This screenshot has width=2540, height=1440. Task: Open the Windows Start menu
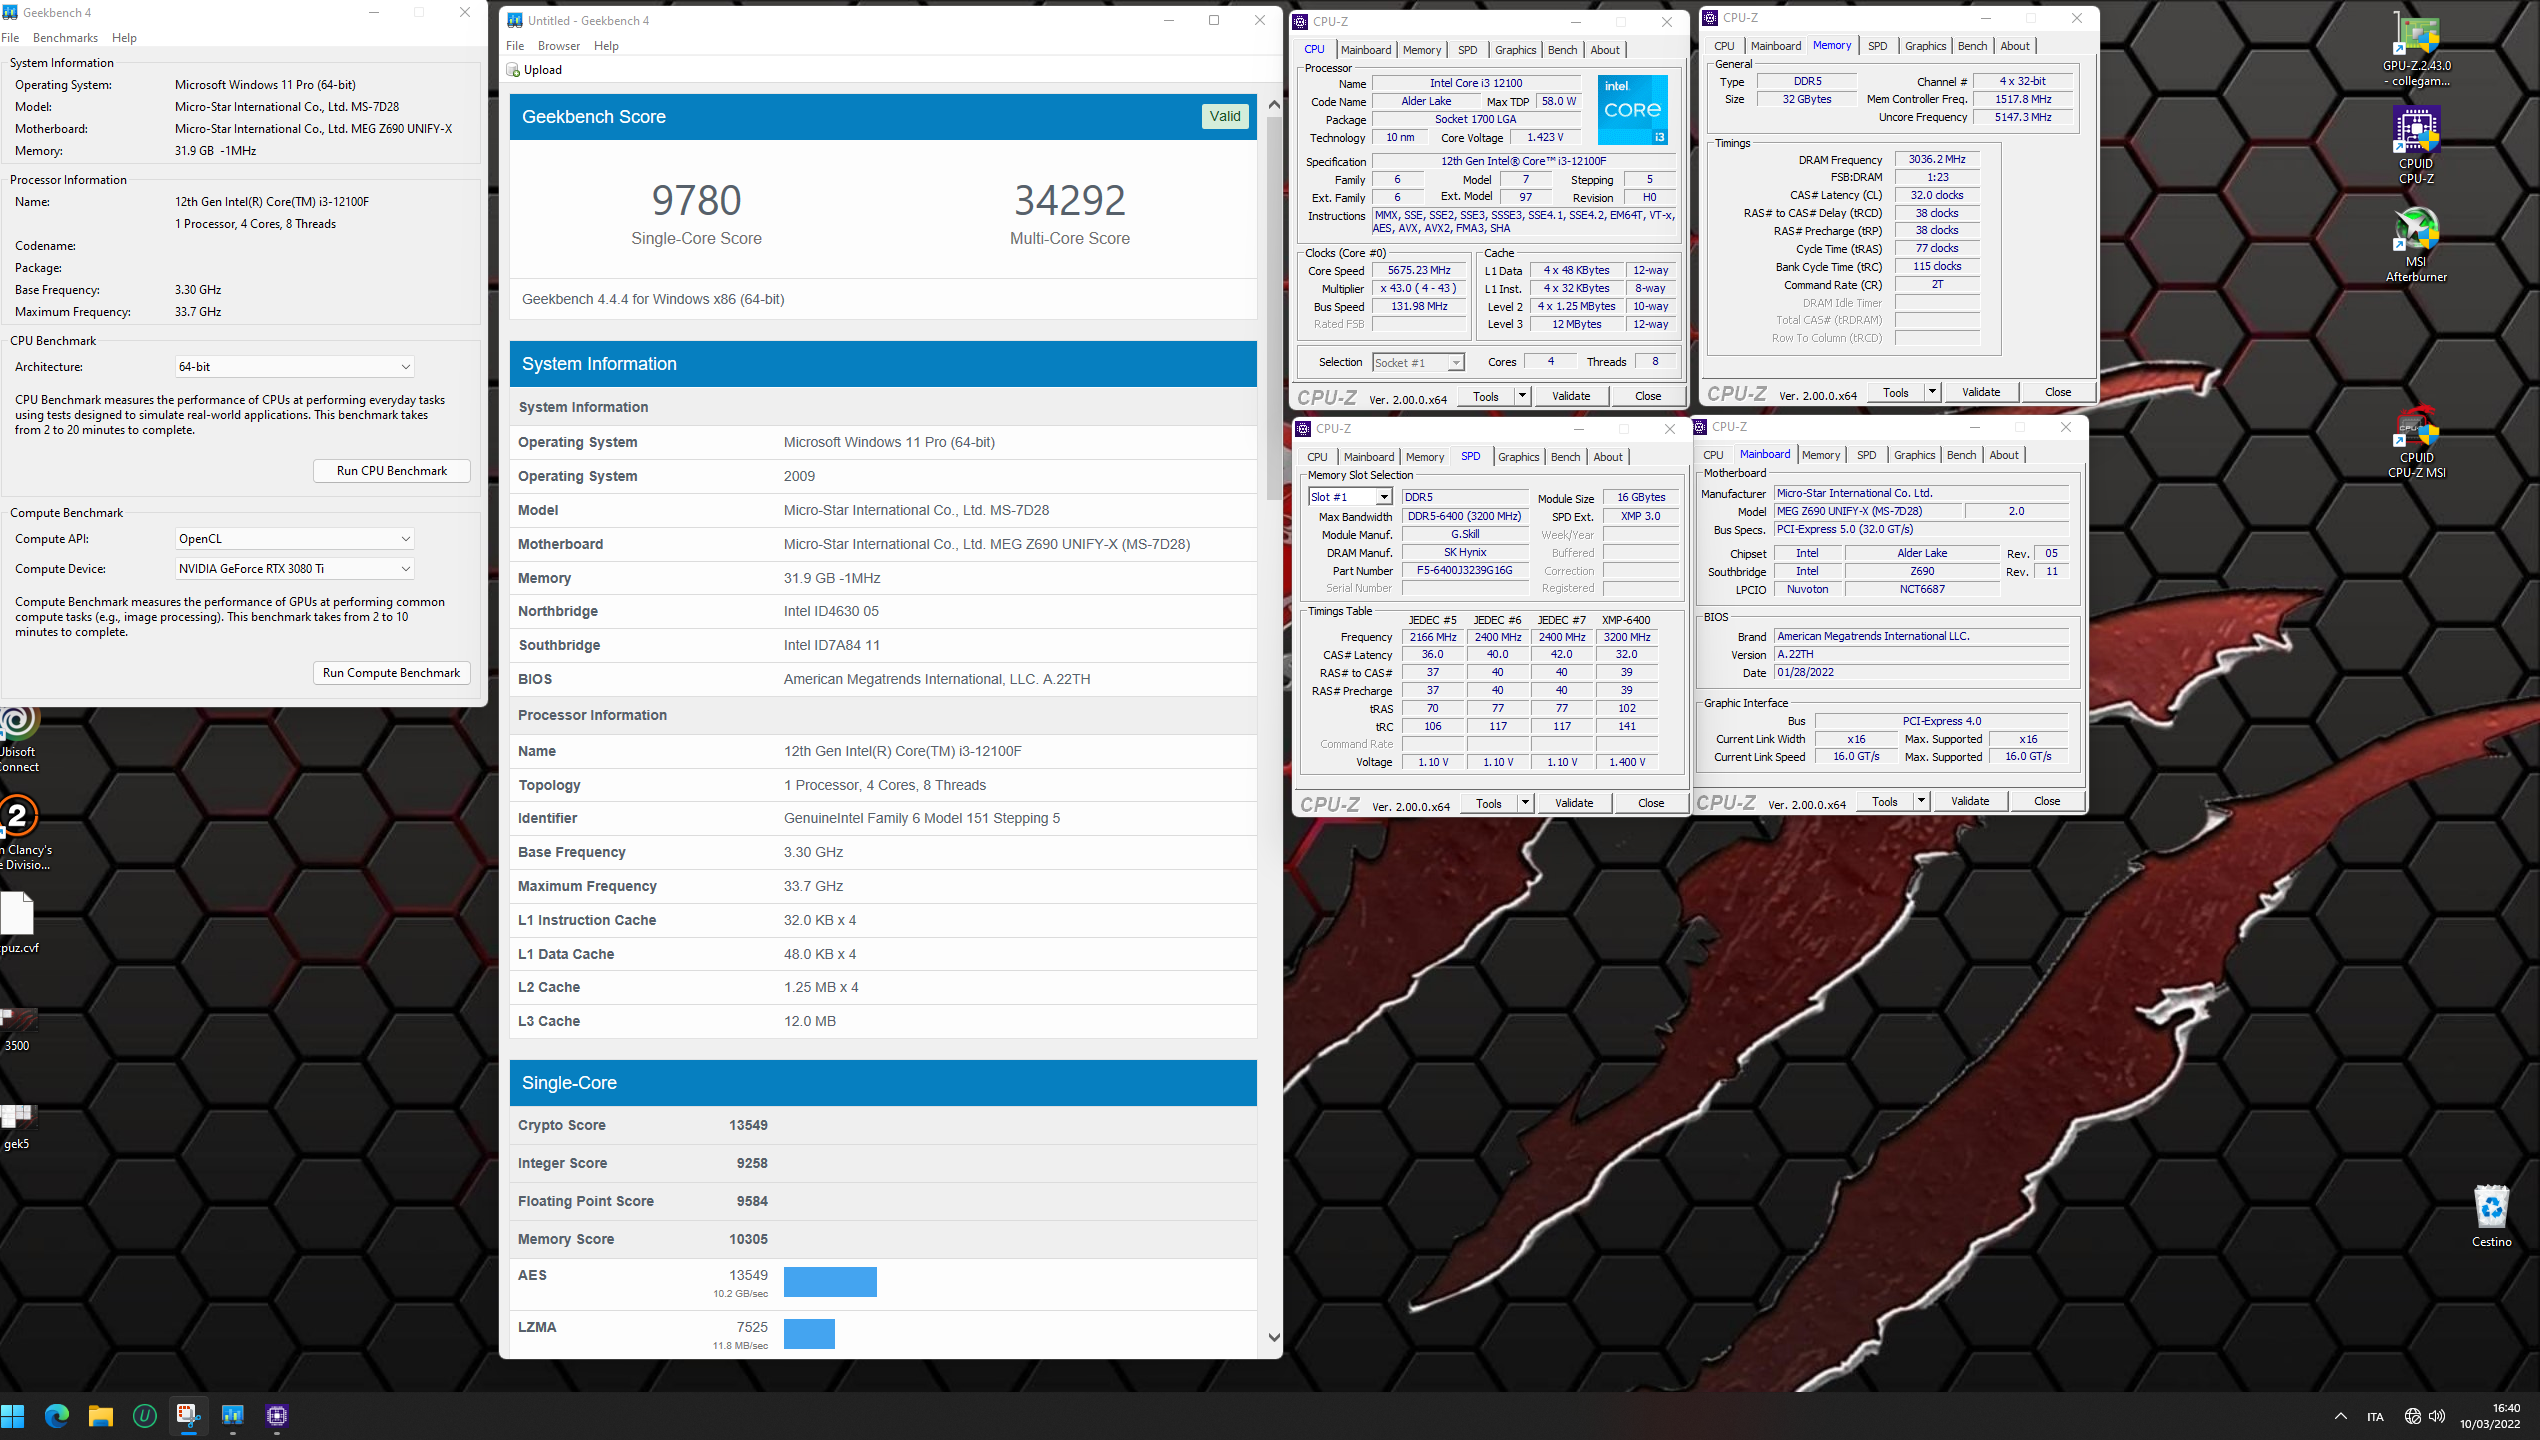tap(13, 1416)
